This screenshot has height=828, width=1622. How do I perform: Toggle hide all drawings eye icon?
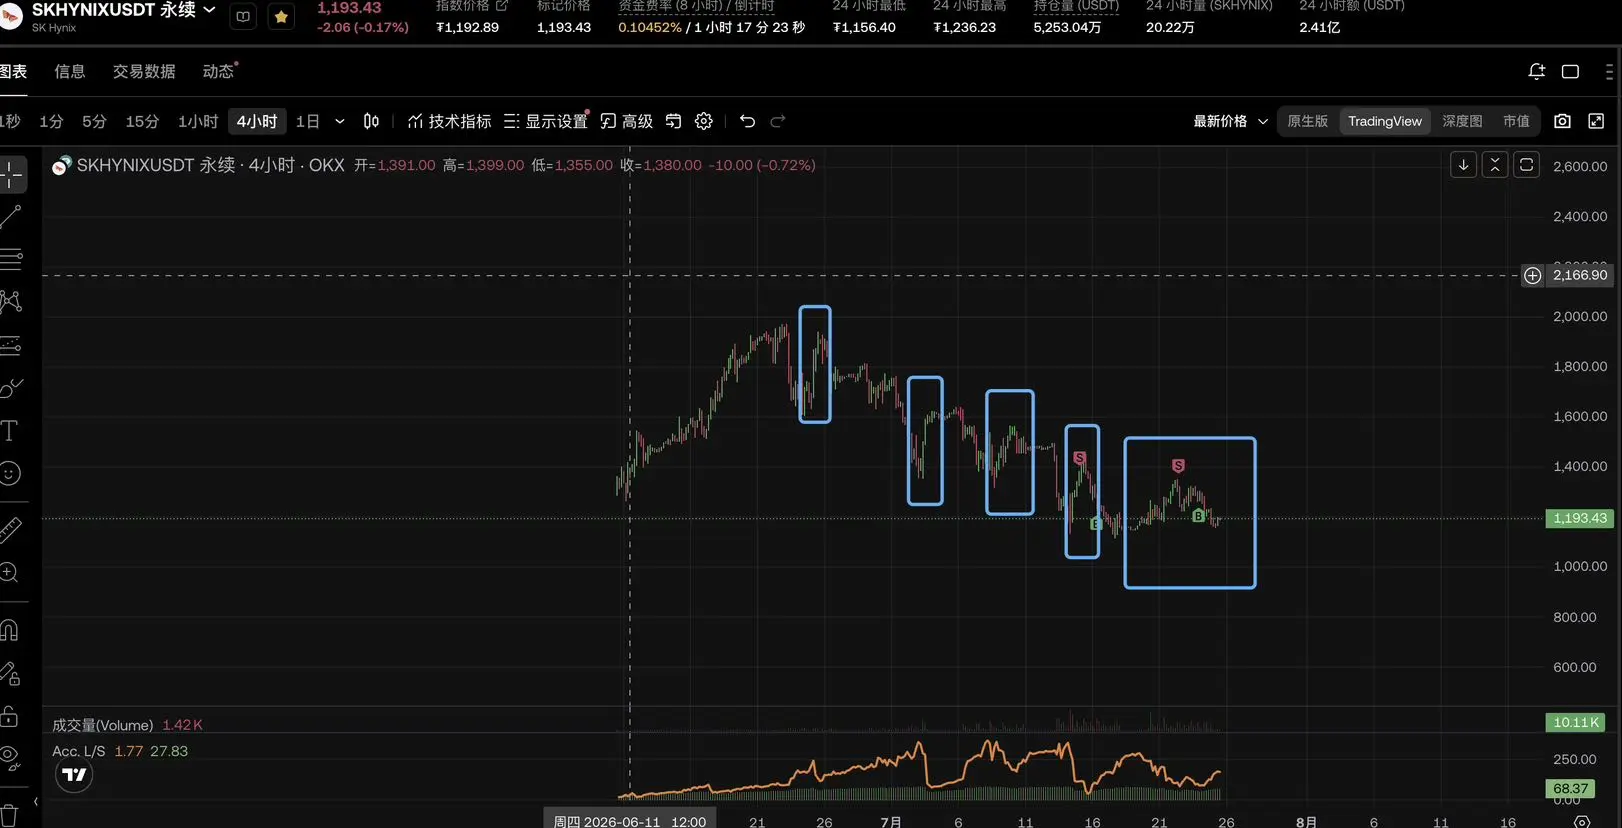pos(9,759)
